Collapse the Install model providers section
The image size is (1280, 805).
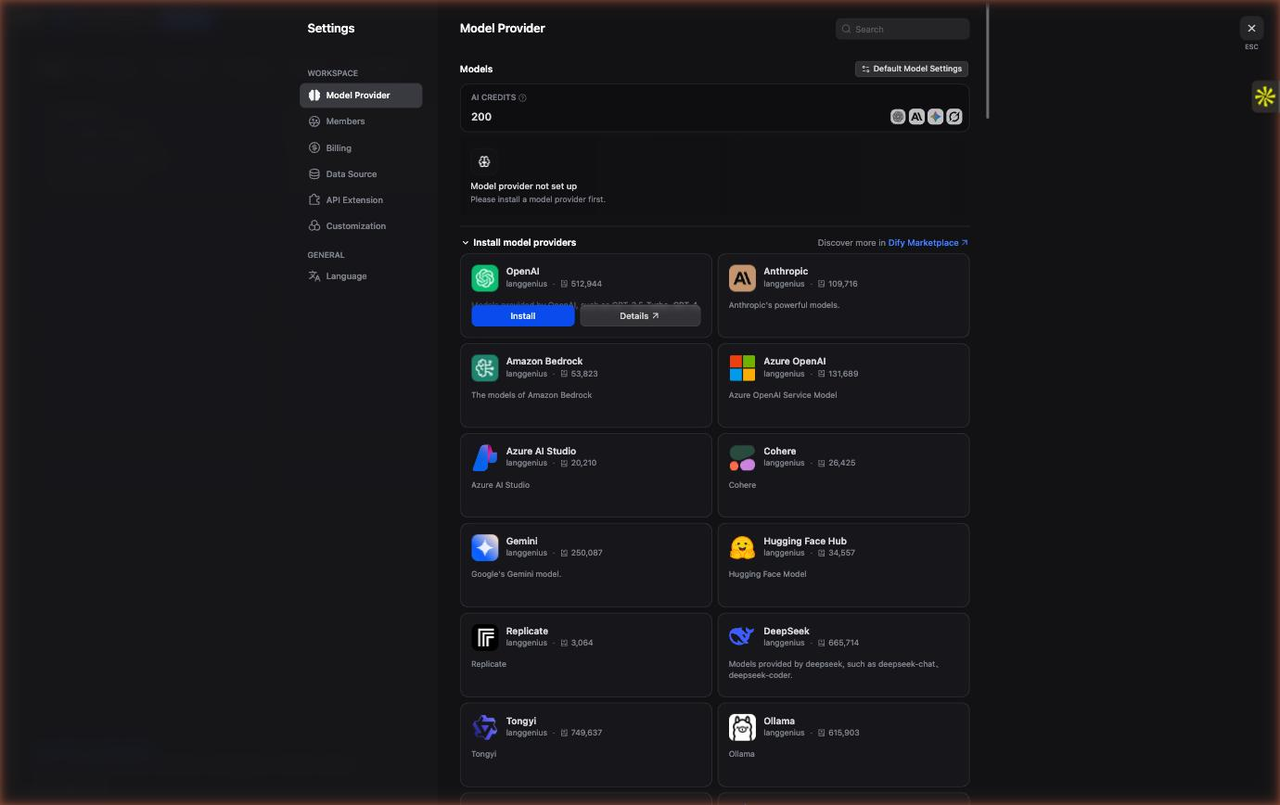[466, 243]
